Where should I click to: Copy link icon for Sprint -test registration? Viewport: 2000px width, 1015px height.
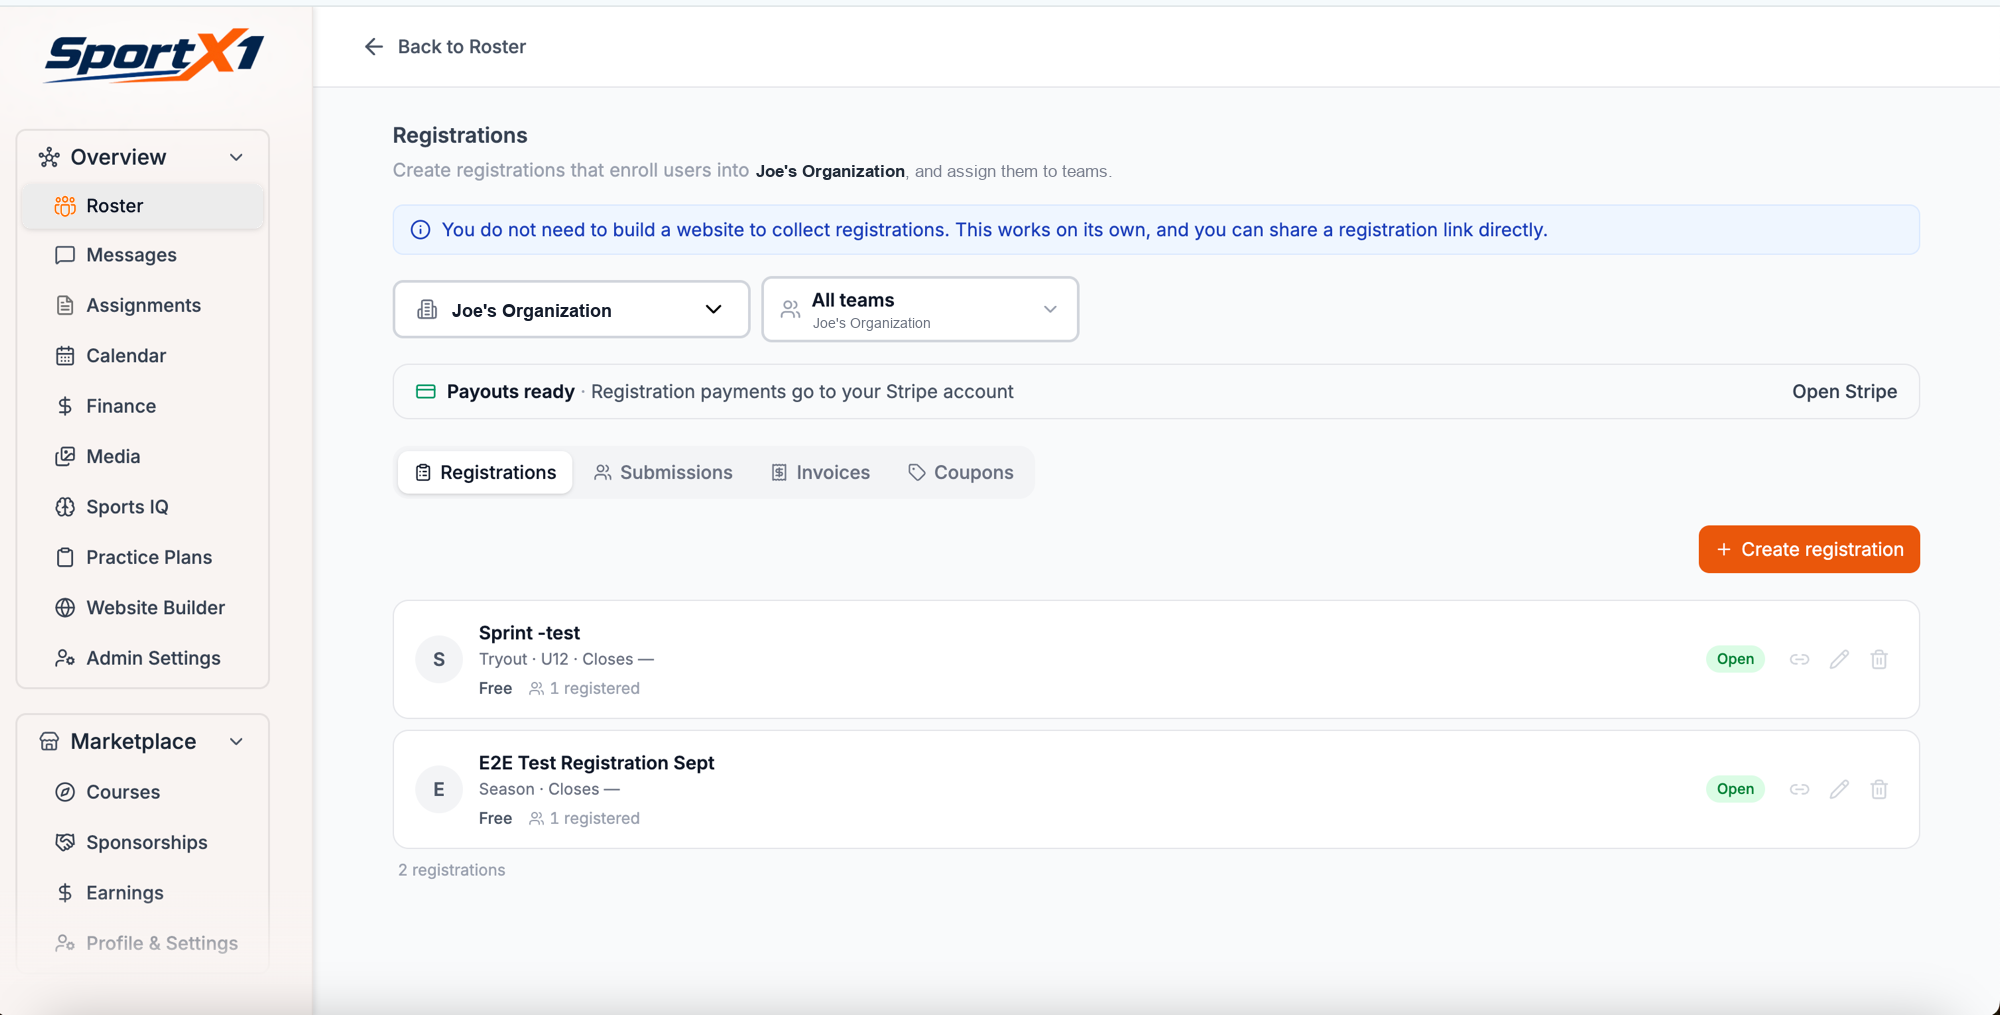1799,659
